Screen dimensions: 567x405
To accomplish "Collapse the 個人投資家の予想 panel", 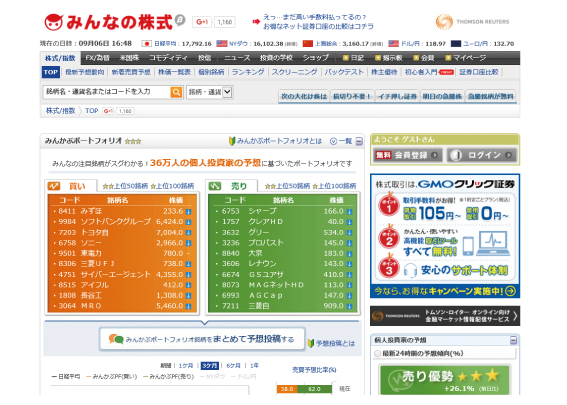I will tap(513, 340).
